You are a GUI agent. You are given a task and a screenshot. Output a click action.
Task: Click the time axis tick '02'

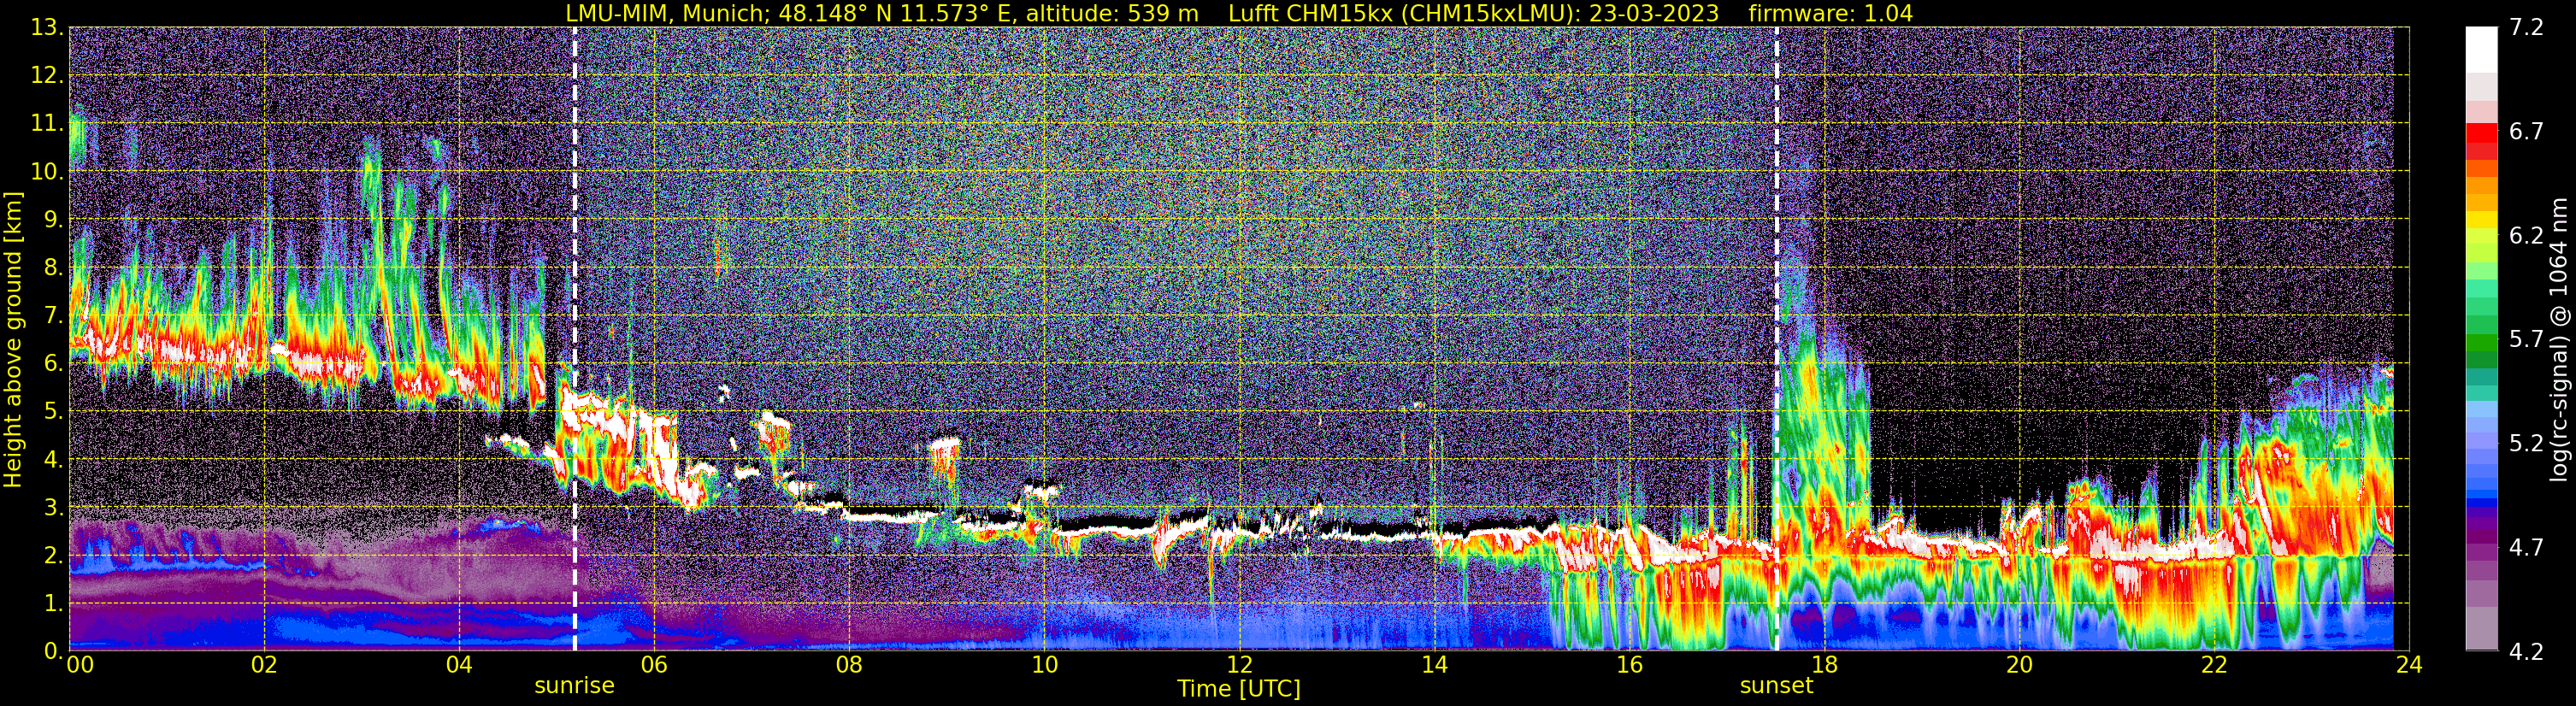(x=264, y=665)
